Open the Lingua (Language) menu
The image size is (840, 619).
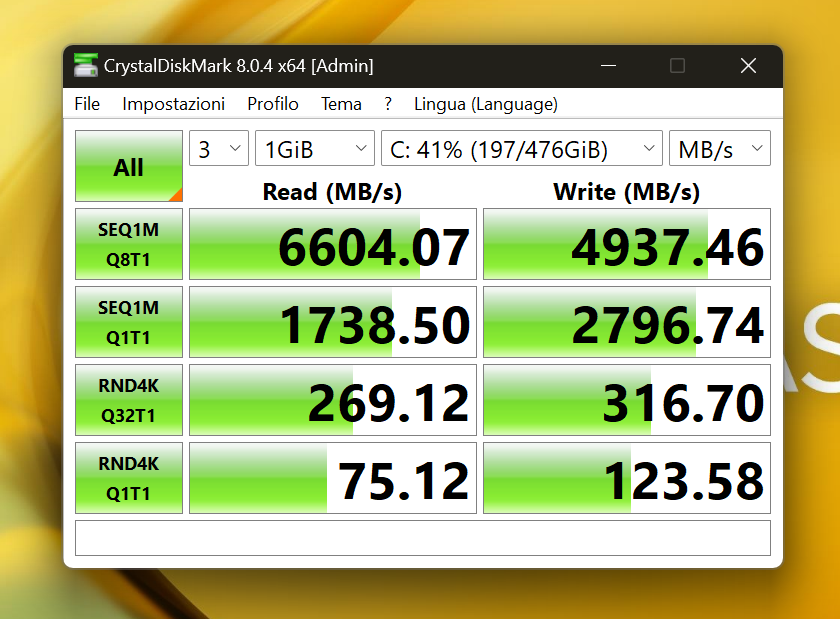[x=486, y=104]
